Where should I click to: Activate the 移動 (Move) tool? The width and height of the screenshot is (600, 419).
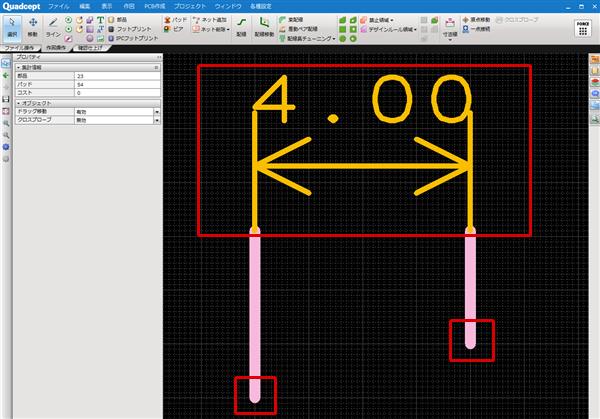point(33,27)
